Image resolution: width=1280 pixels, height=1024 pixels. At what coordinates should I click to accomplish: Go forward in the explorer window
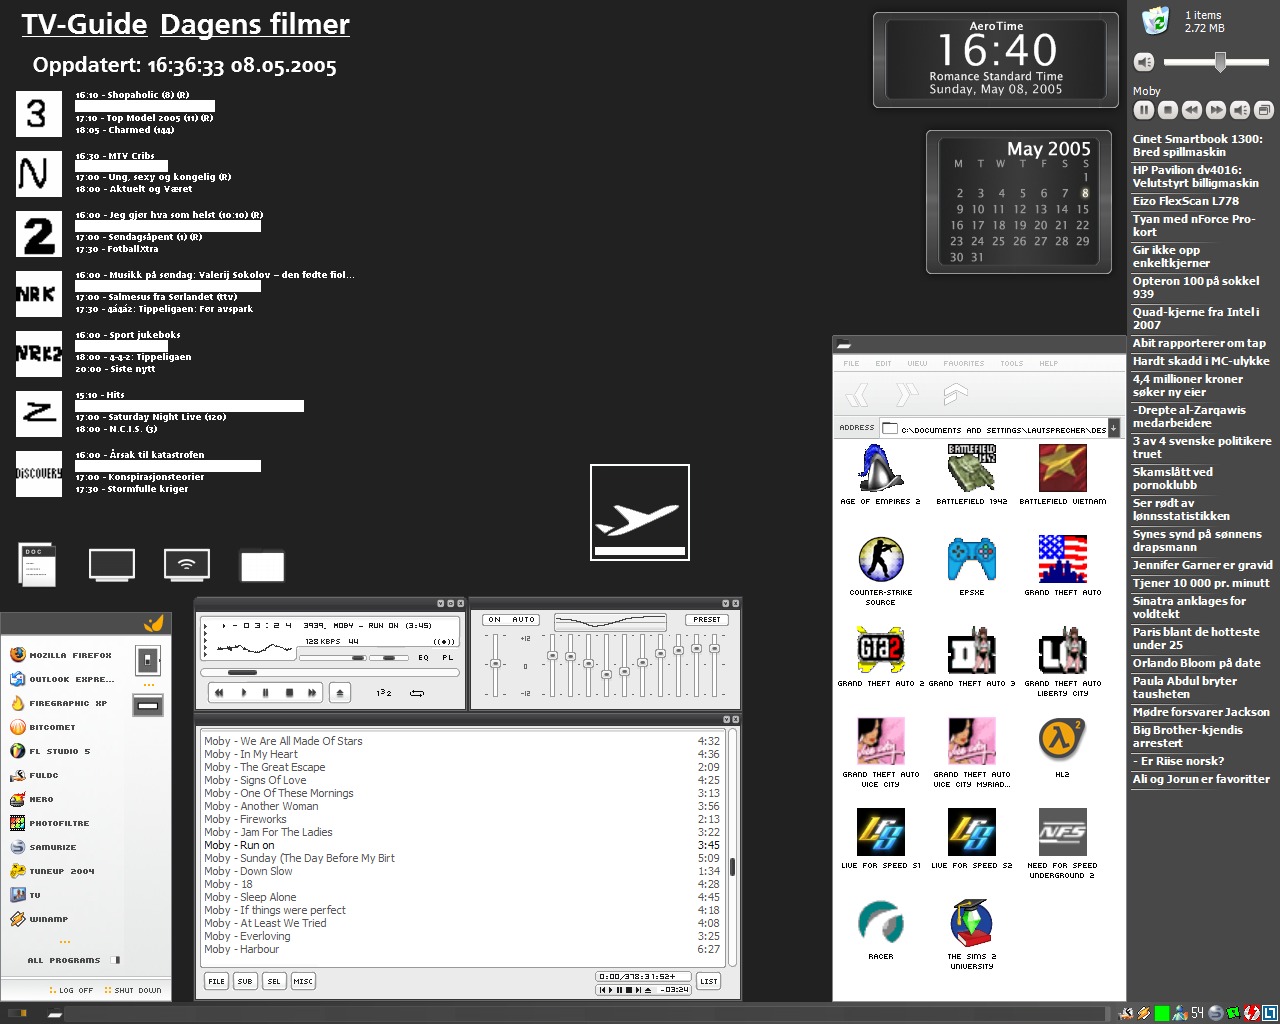click(906, 395)
